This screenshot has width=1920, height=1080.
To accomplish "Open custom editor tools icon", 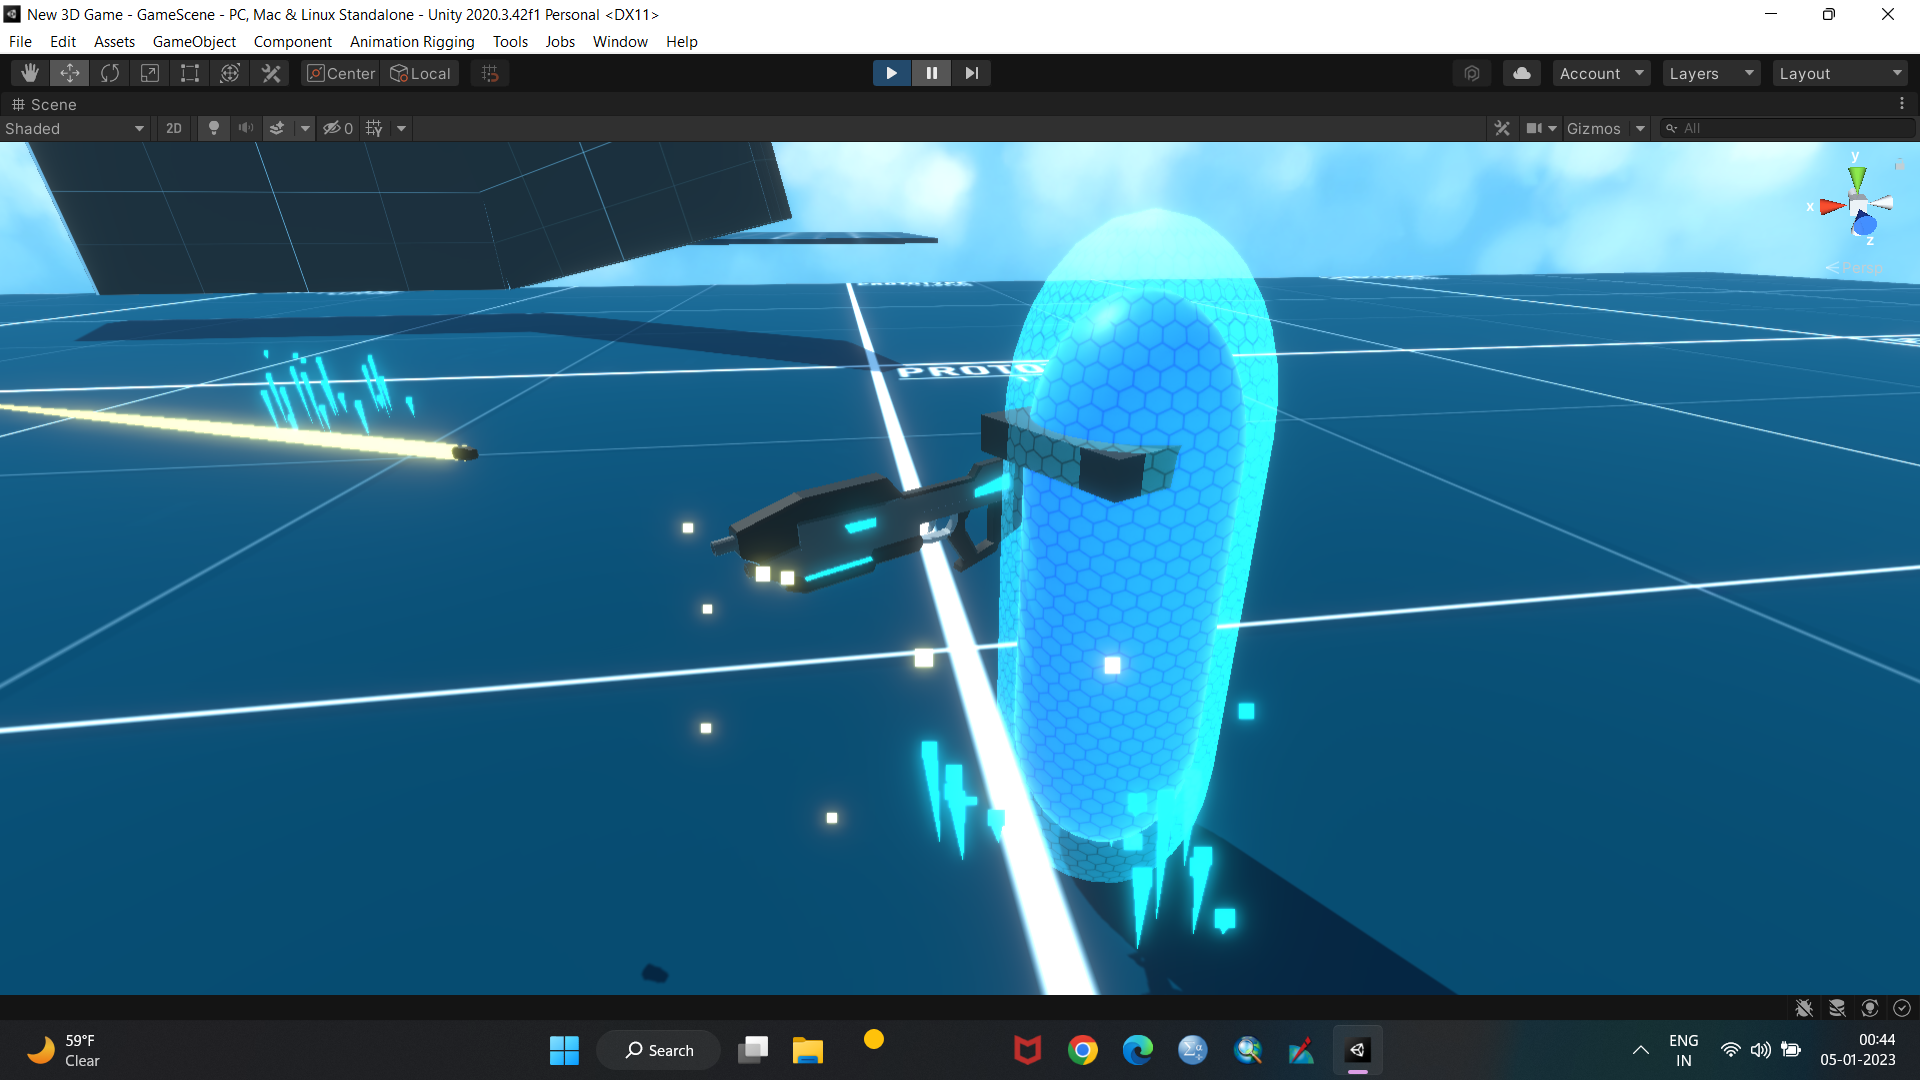I will pyautogui.click(x=271, y=73).
